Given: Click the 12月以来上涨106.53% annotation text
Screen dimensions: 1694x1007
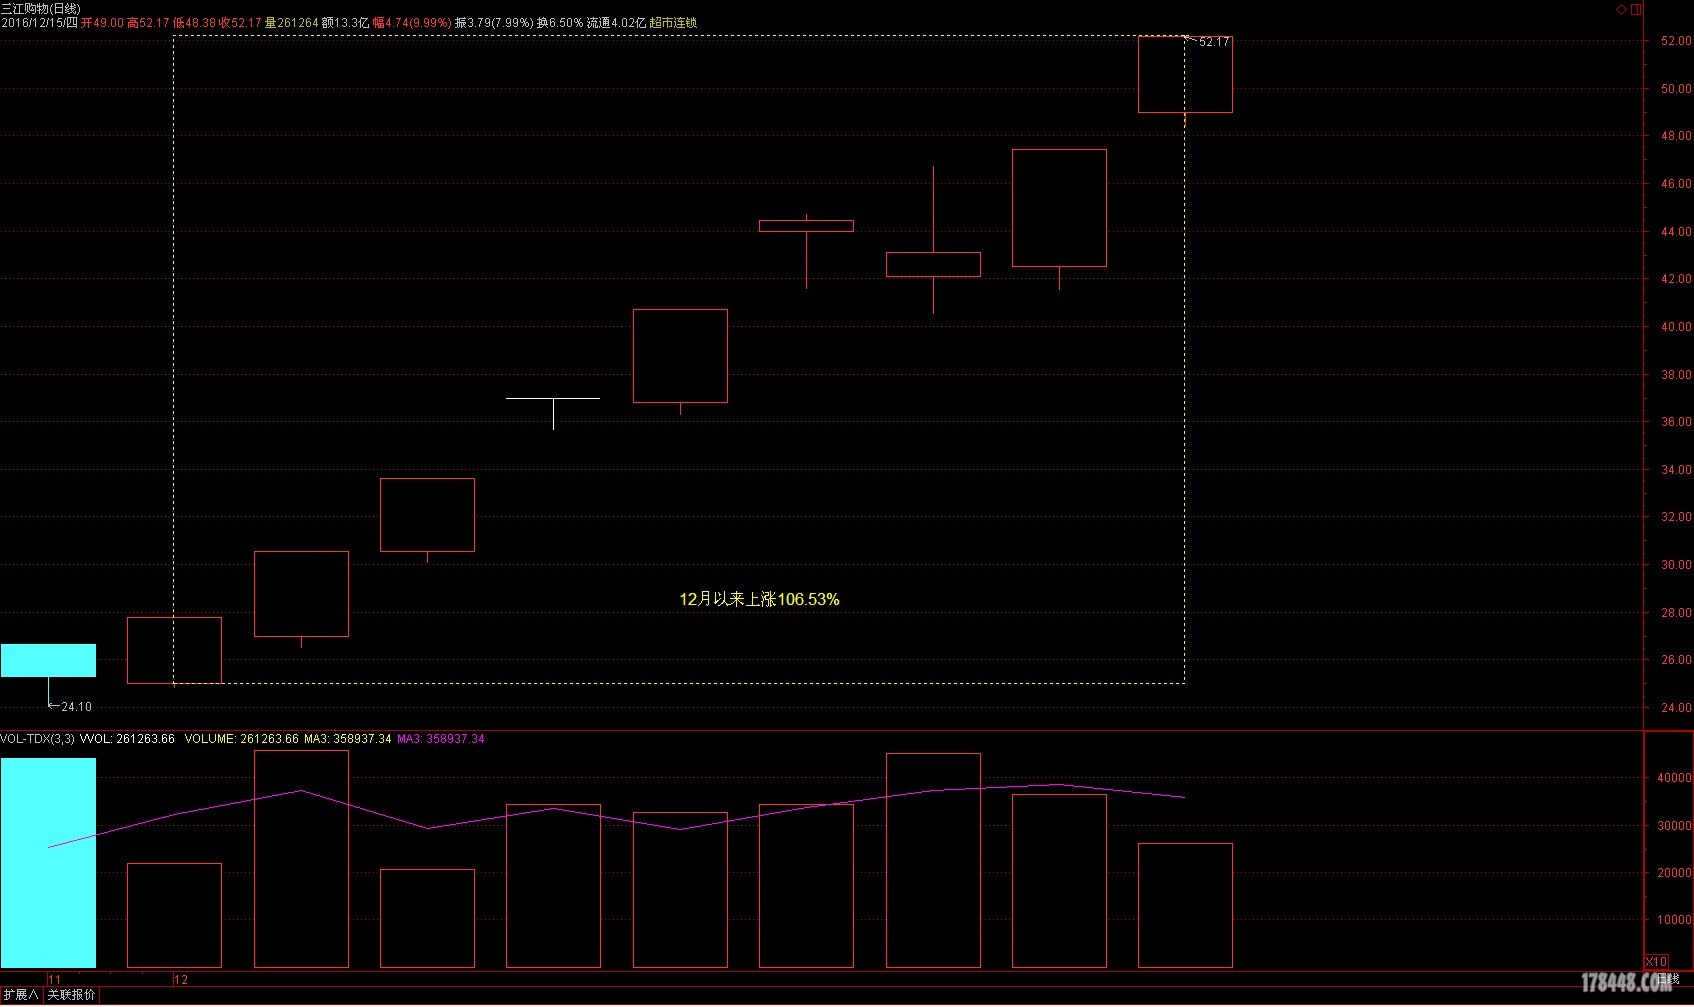Looking at the screenshot, I should (759, 599).
